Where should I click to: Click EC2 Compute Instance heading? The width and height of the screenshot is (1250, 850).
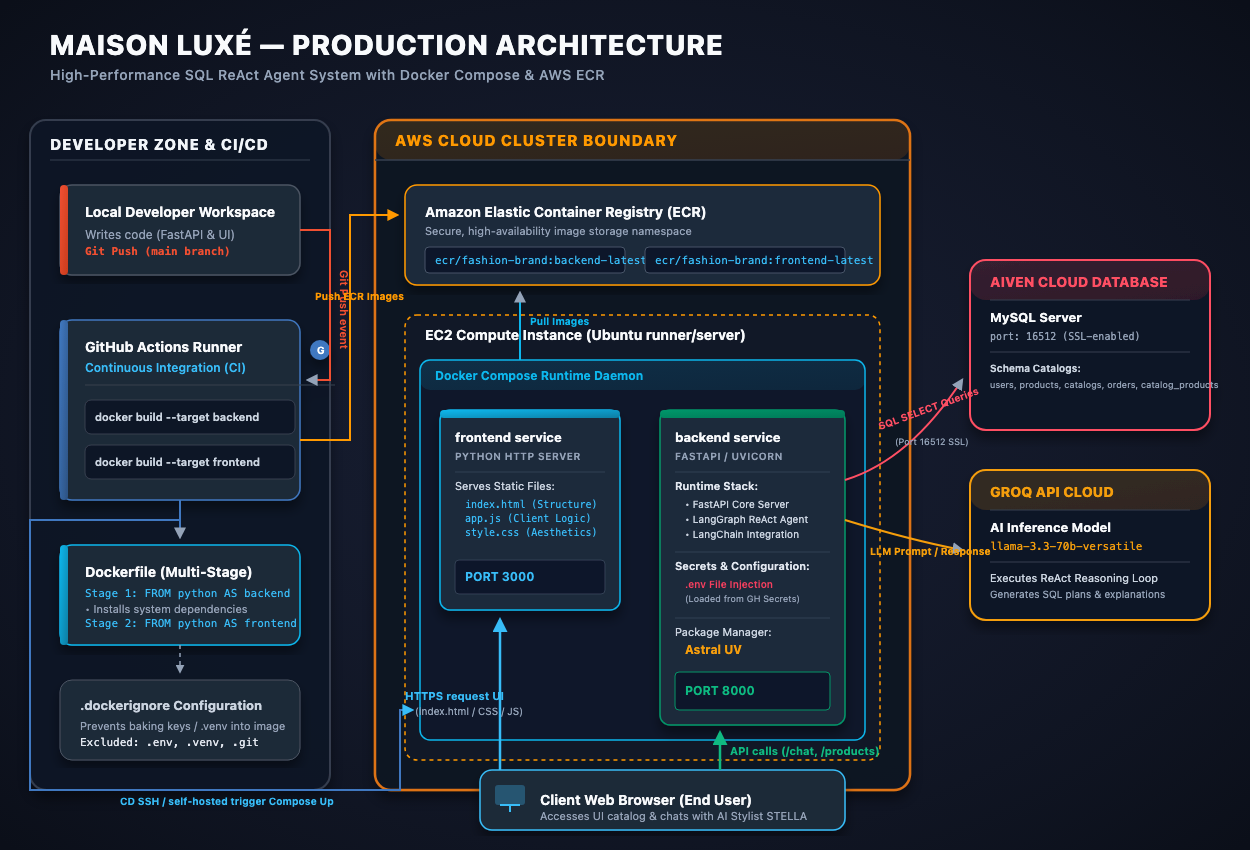click(585, 335)
